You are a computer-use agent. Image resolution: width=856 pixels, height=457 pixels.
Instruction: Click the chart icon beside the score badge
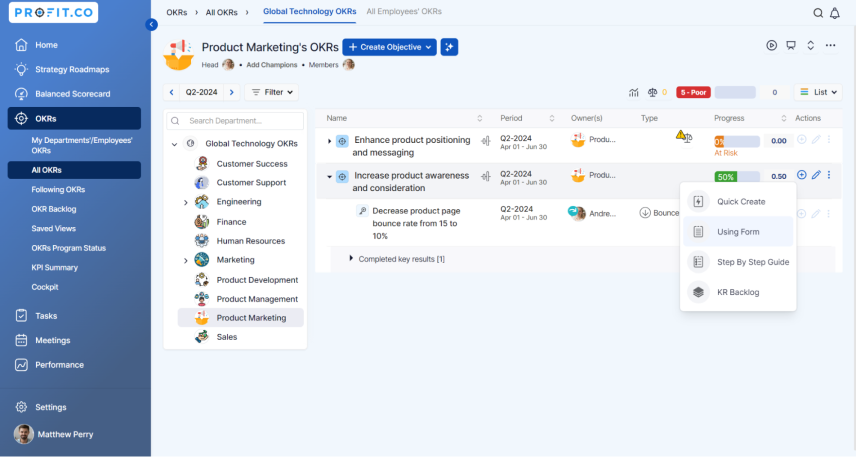point(633,92)
